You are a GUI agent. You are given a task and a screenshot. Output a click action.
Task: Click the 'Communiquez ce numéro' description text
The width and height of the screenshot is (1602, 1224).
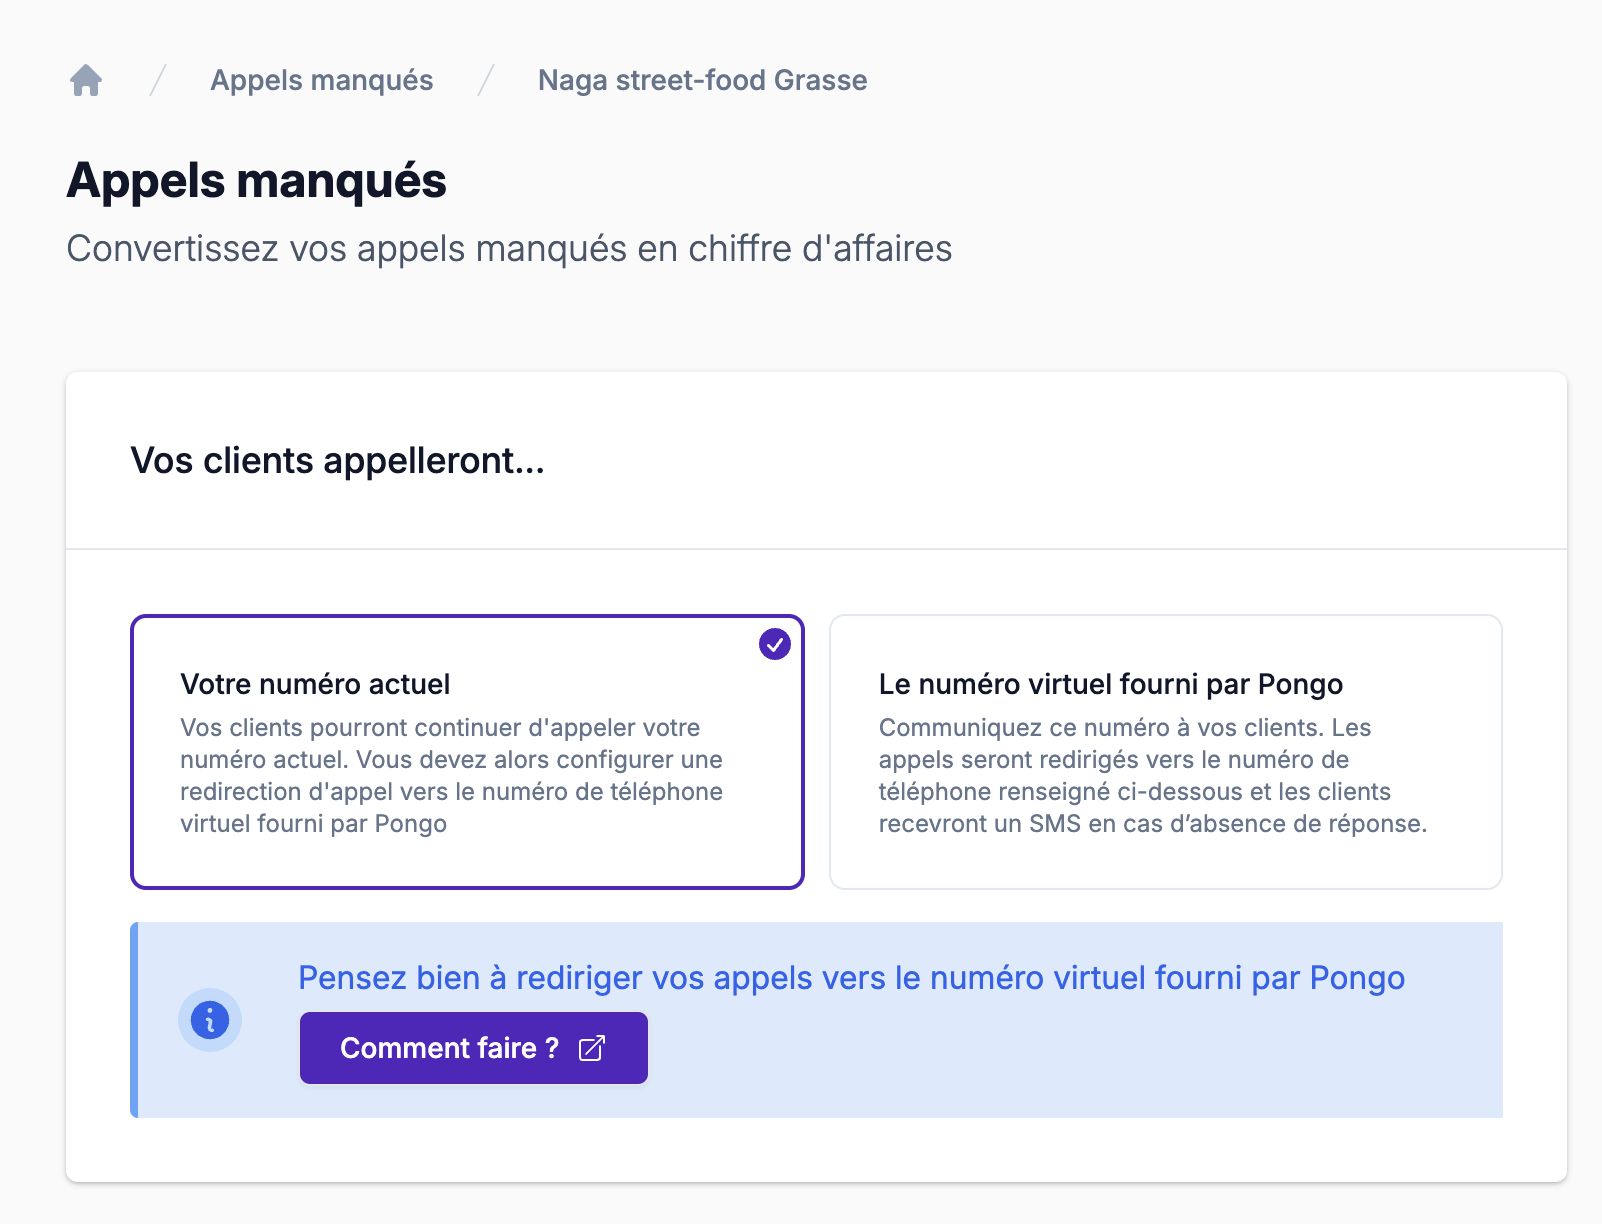tap(1152, 776)
